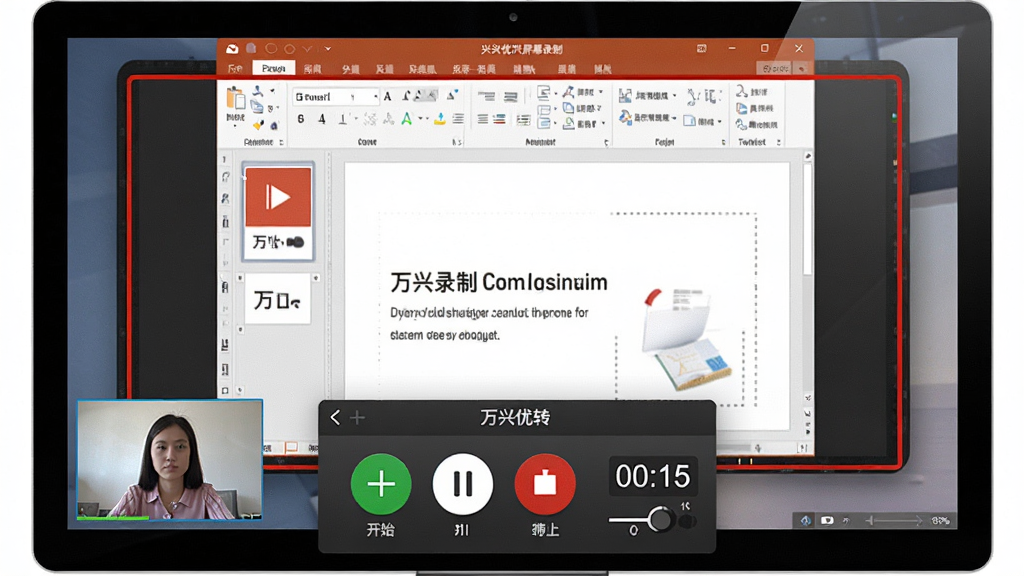Image resolution: width=1024 pixels, height=576 pixels.
Task: Open the File tab in ribbon
Action: [x=235, y=69]
